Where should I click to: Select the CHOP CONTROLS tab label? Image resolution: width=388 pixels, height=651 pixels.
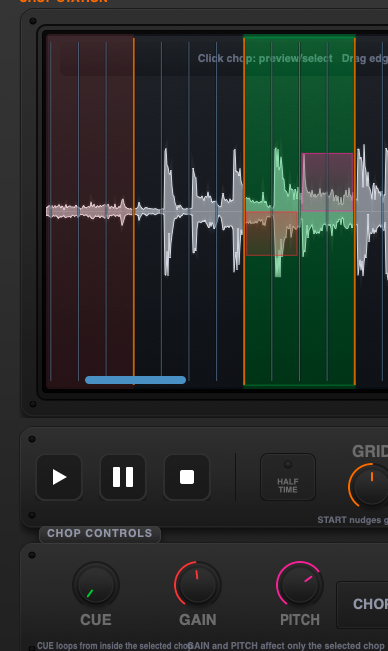100,533
